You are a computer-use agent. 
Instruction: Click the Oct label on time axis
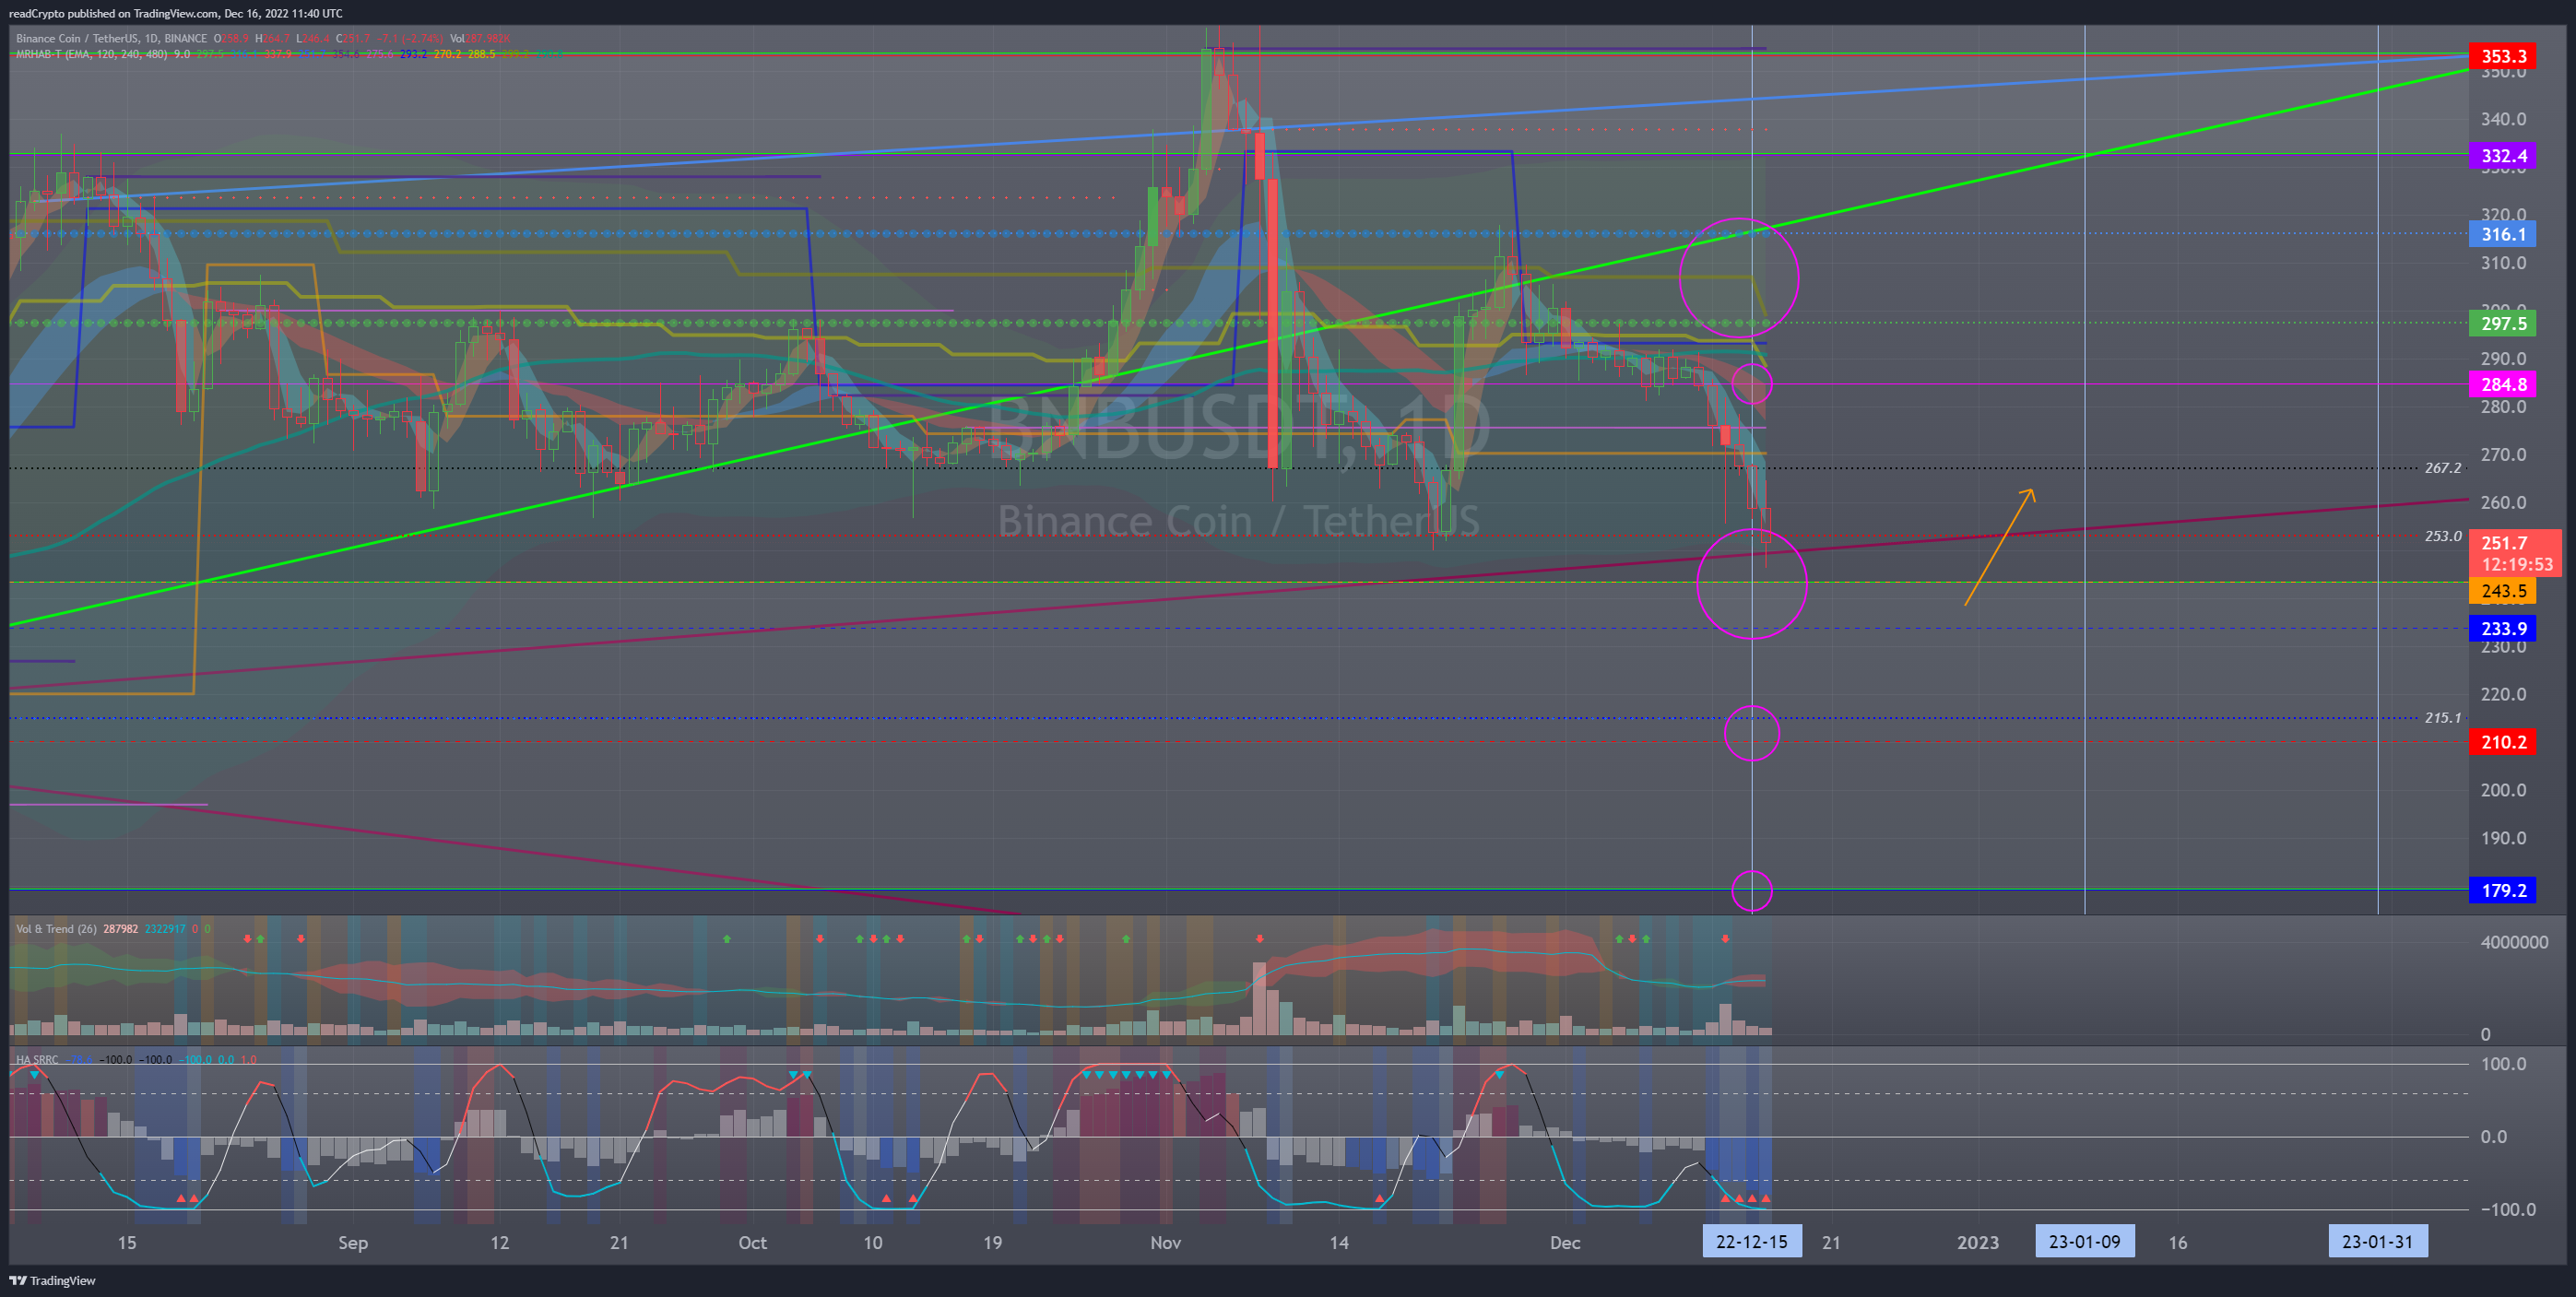(752, 1243)
